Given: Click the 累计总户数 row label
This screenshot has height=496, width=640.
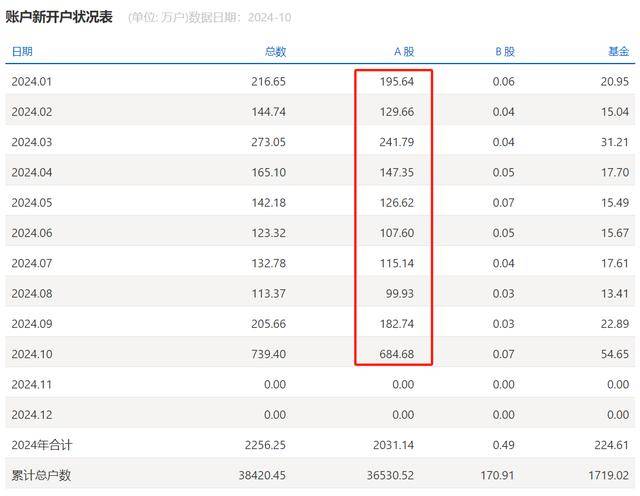Looking at the screenshot, I should [40, 475].
